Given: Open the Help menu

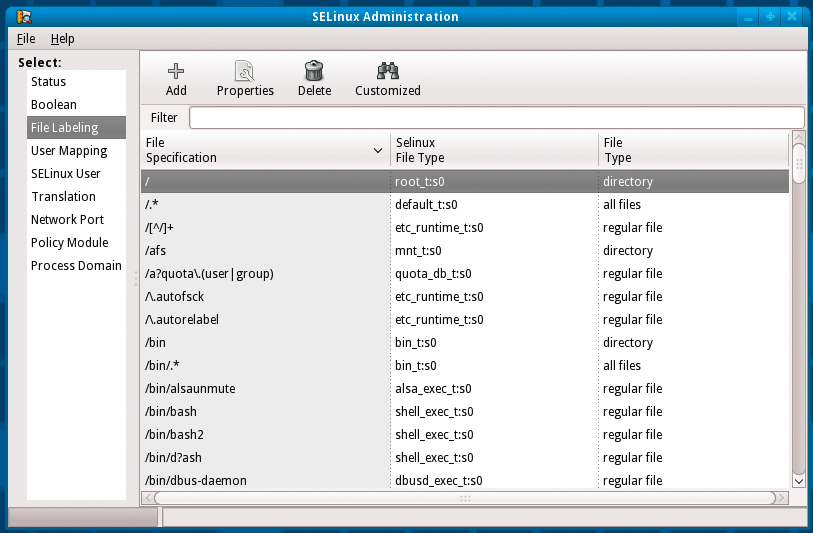Looking at the screenshot, I should coord(62,39).
